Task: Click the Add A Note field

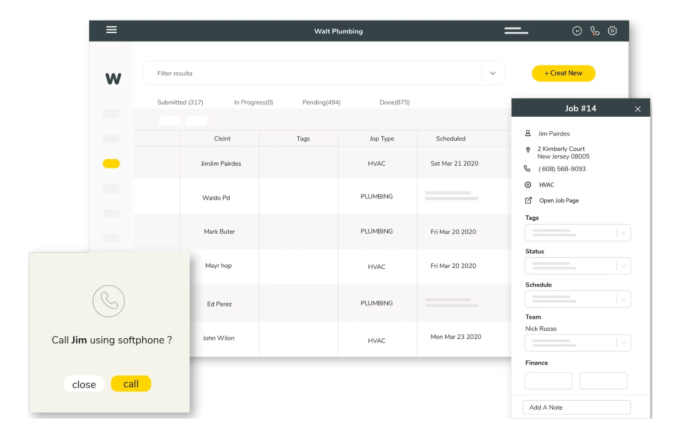Action: click(577, 407)
